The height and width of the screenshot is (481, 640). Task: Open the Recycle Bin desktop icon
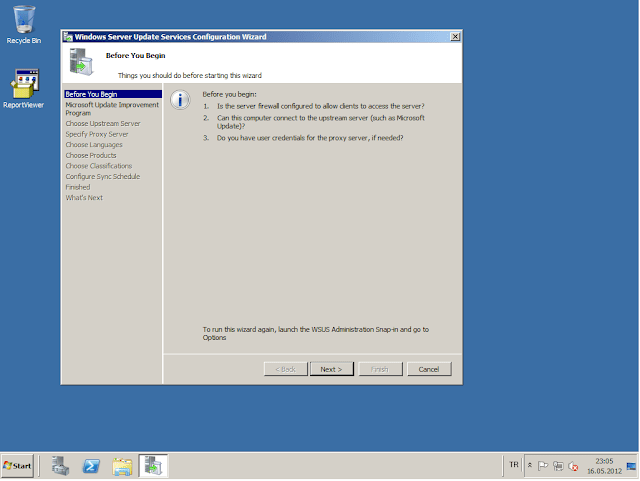coord(23,22)
